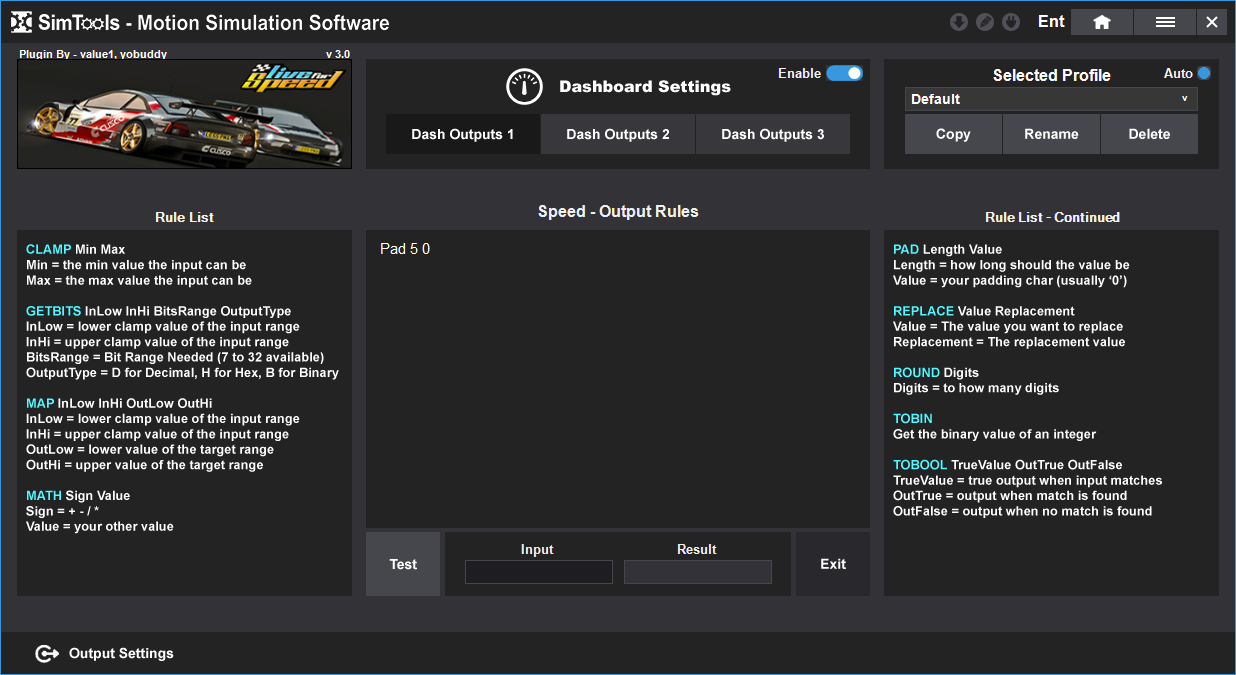Click the Live for Speed game thumbnail
This screenshot has height=675, width=1236.
[x=185, y=114]
